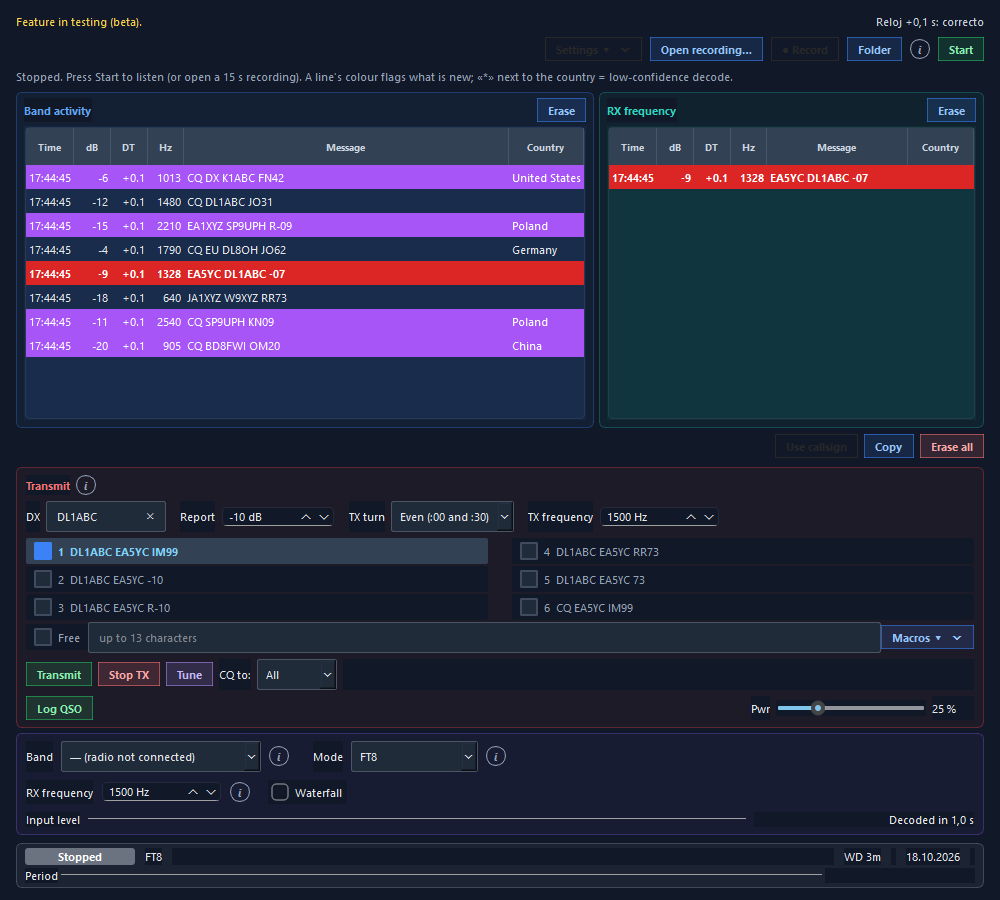Click the Erase all button
Viewport: 1000px width, 900px height.
952,446
